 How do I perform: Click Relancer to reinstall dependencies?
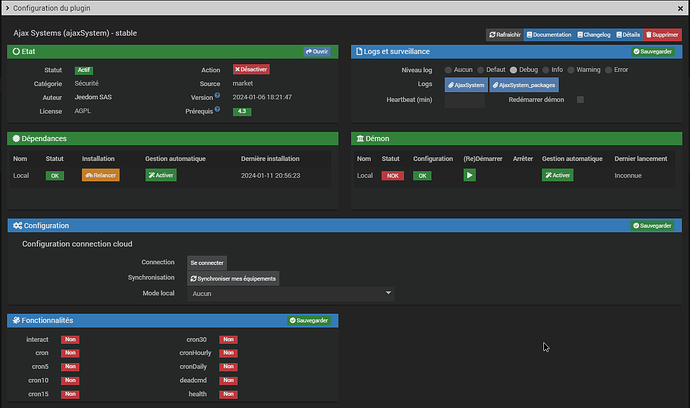coord(101,175)
